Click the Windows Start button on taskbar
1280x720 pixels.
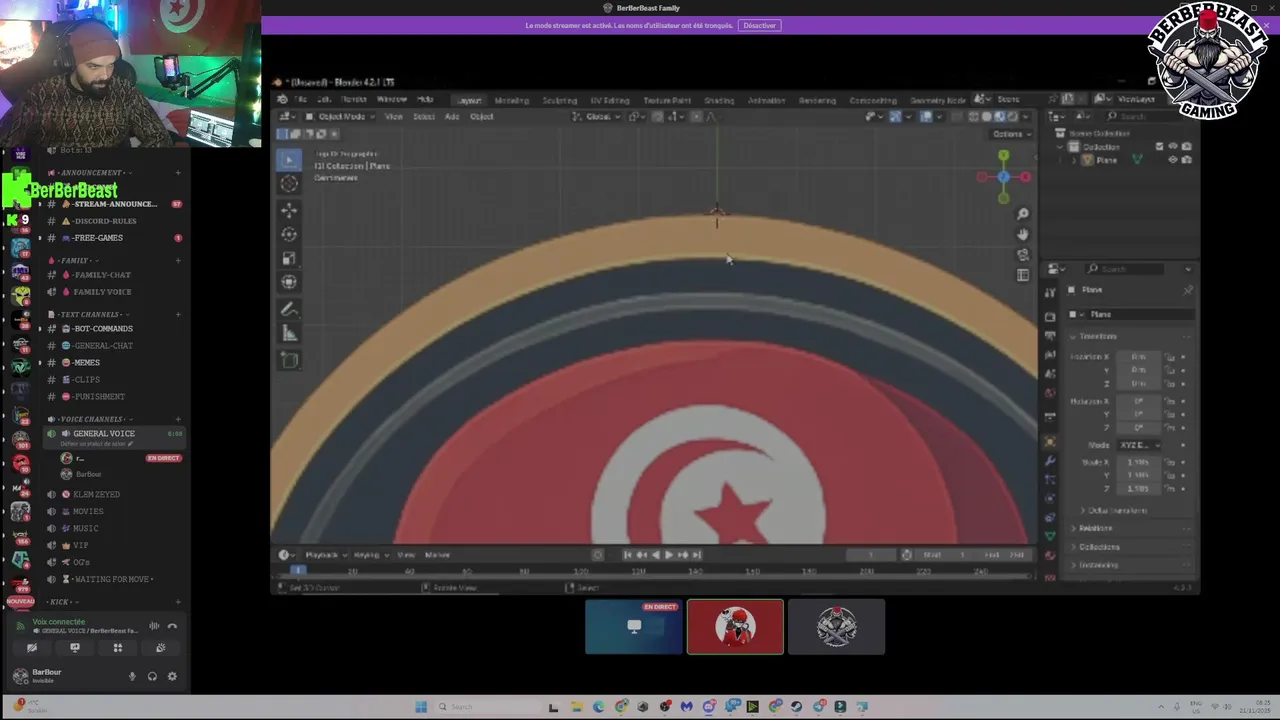421,707
